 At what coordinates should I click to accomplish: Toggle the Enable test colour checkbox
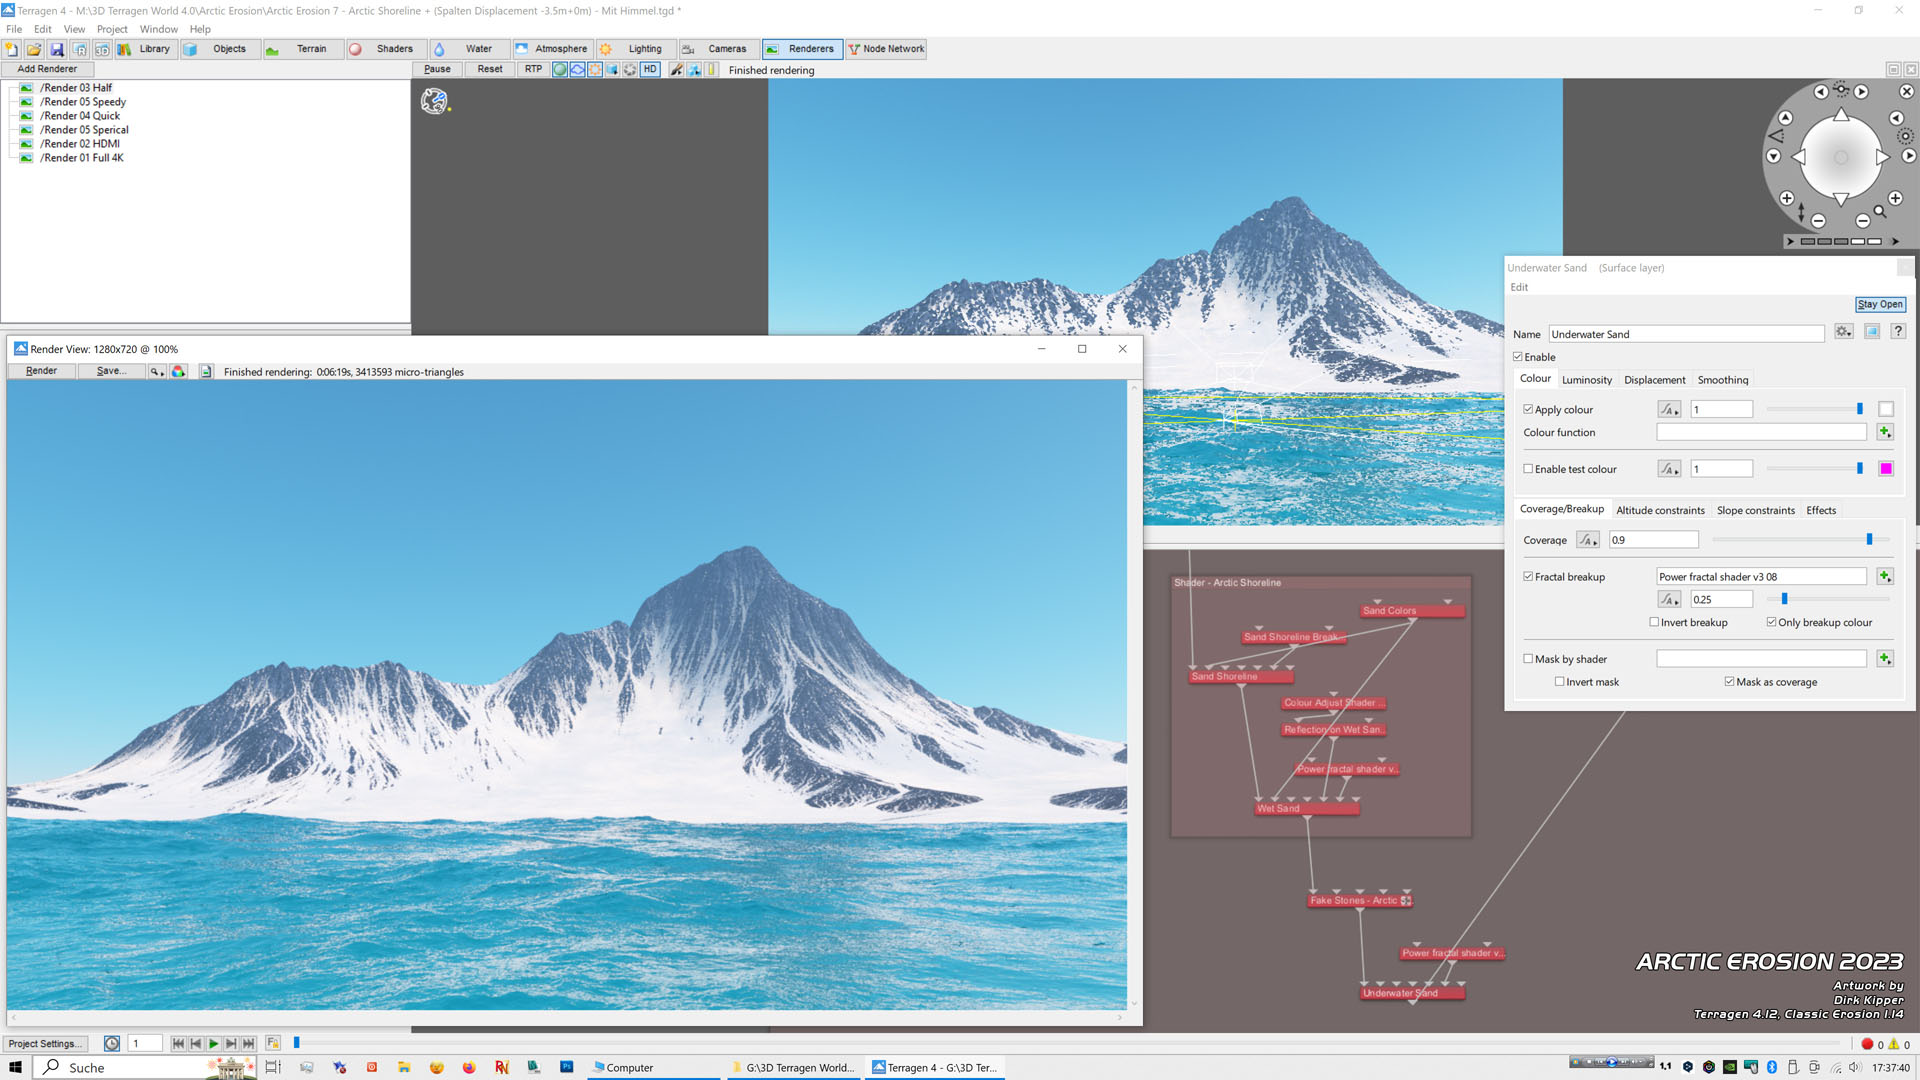[1527, 468]
